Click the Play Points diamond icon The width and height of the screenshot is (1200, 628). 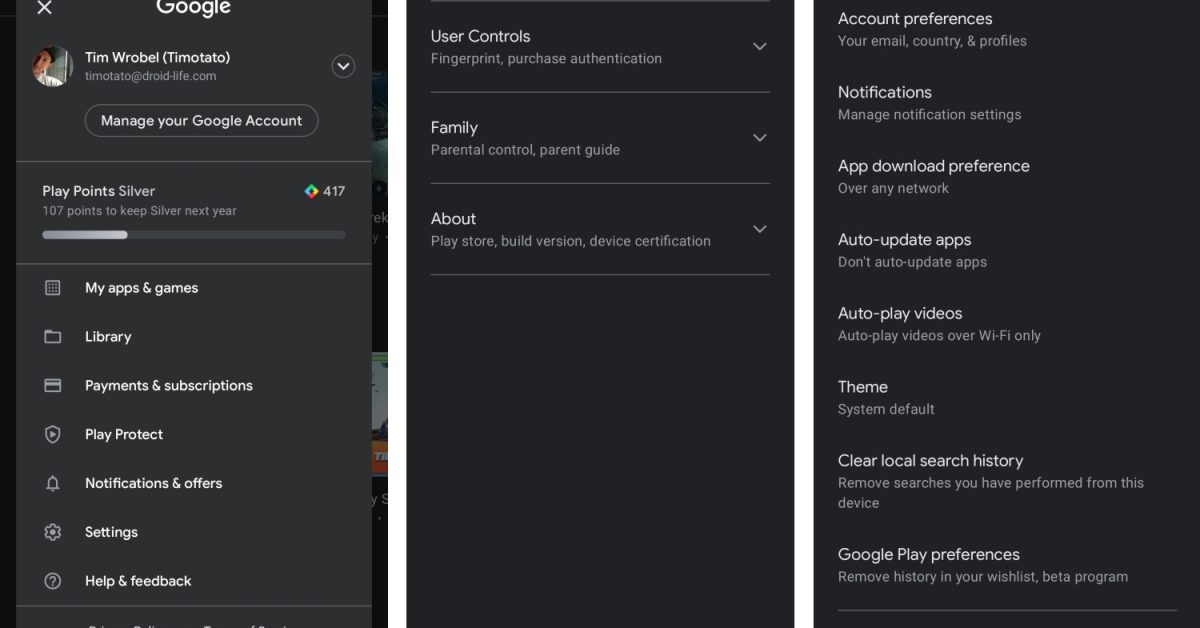[x=311, y=191]
